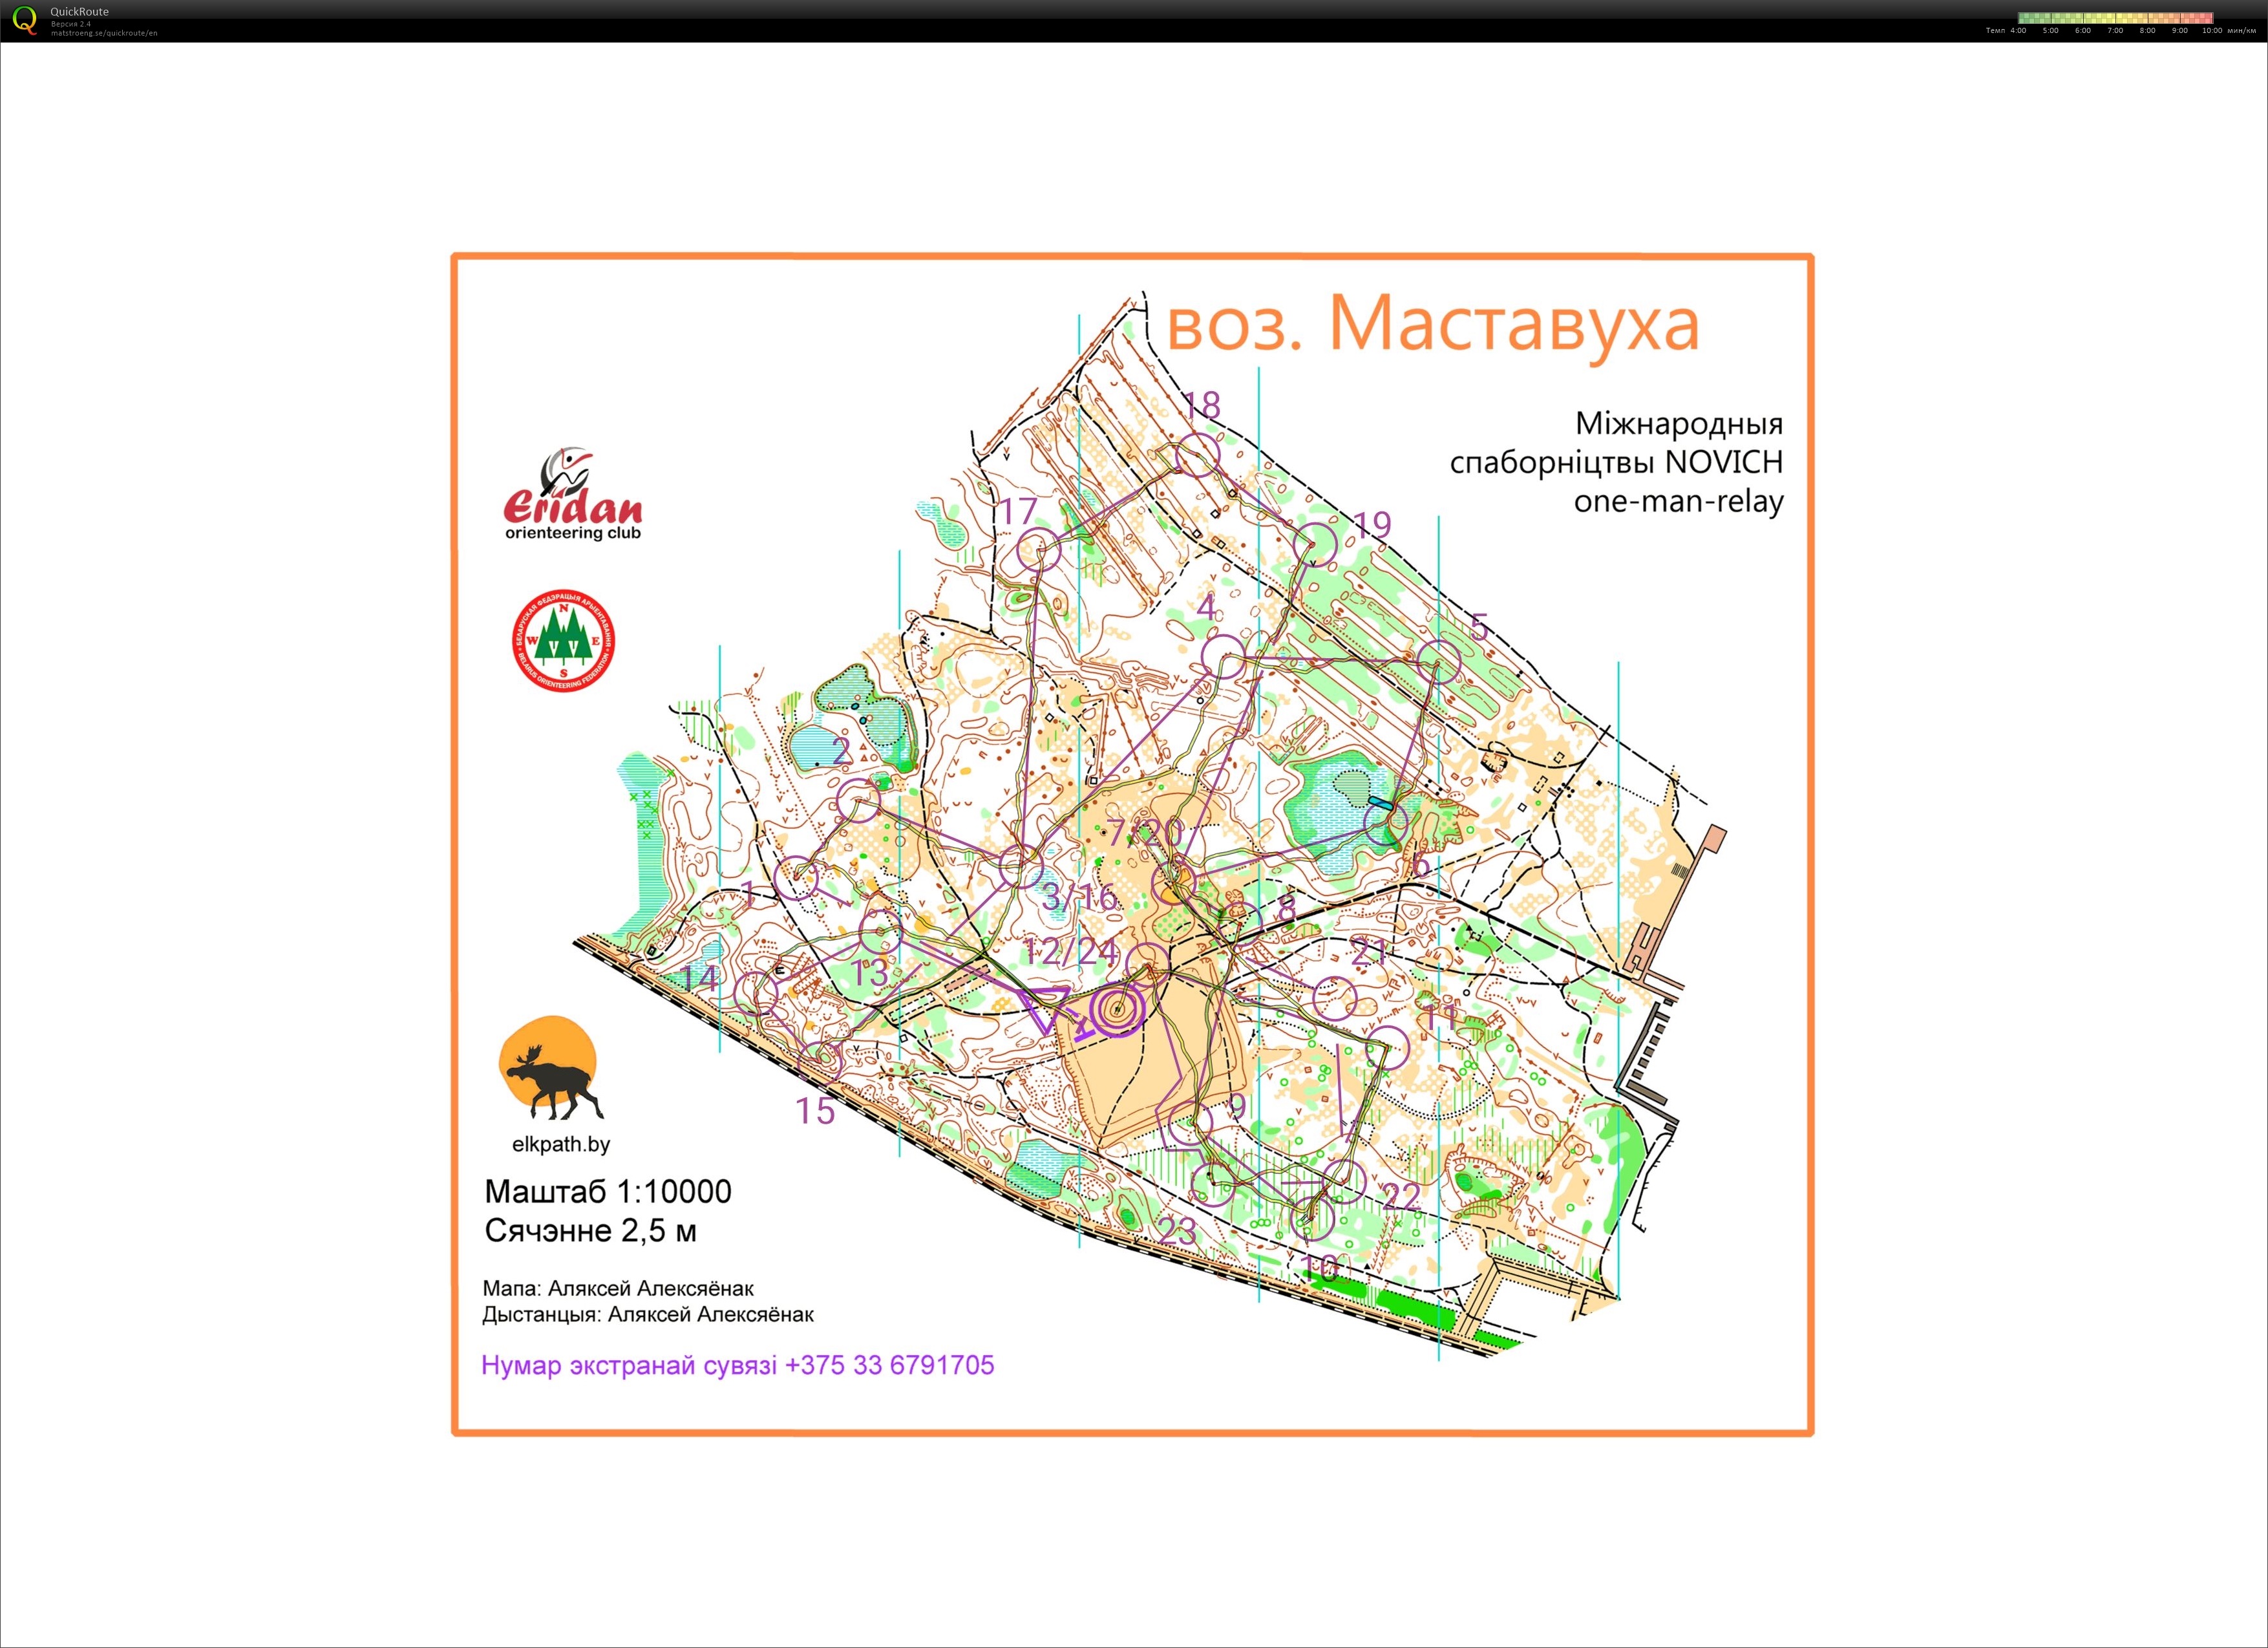Click the Маштаб 1:10000 scale text
The width and height of the screenshot is (2268, 1648).
click(x=607, y=1191)
